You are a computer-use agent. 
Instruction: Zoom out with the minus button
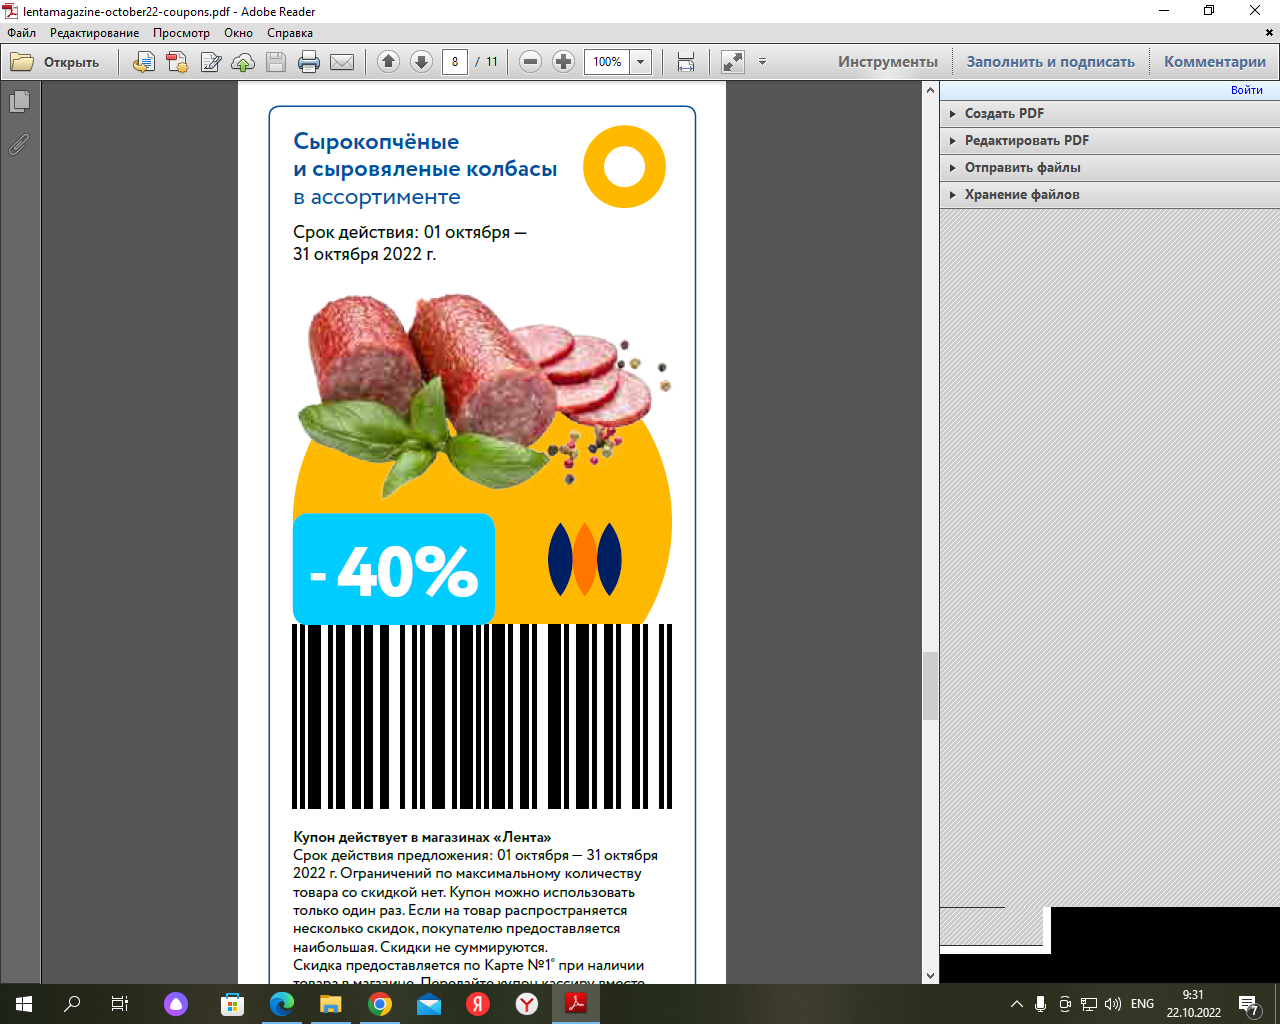(531, 62)
